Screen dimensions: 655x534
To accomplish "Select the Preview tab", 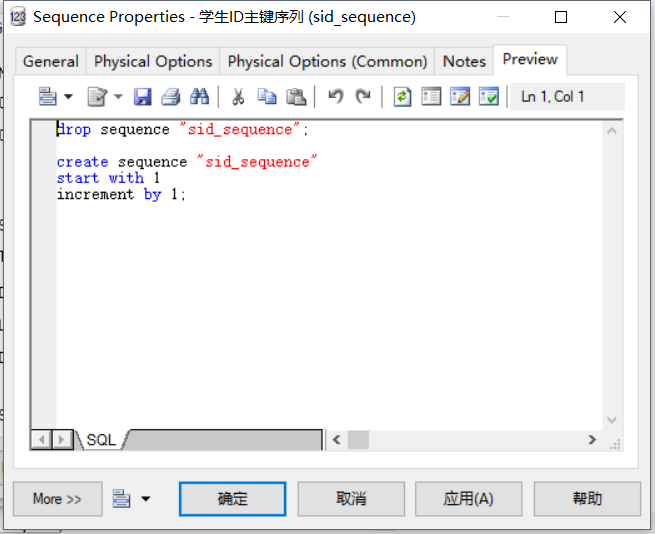I will (x=530, y=59).
